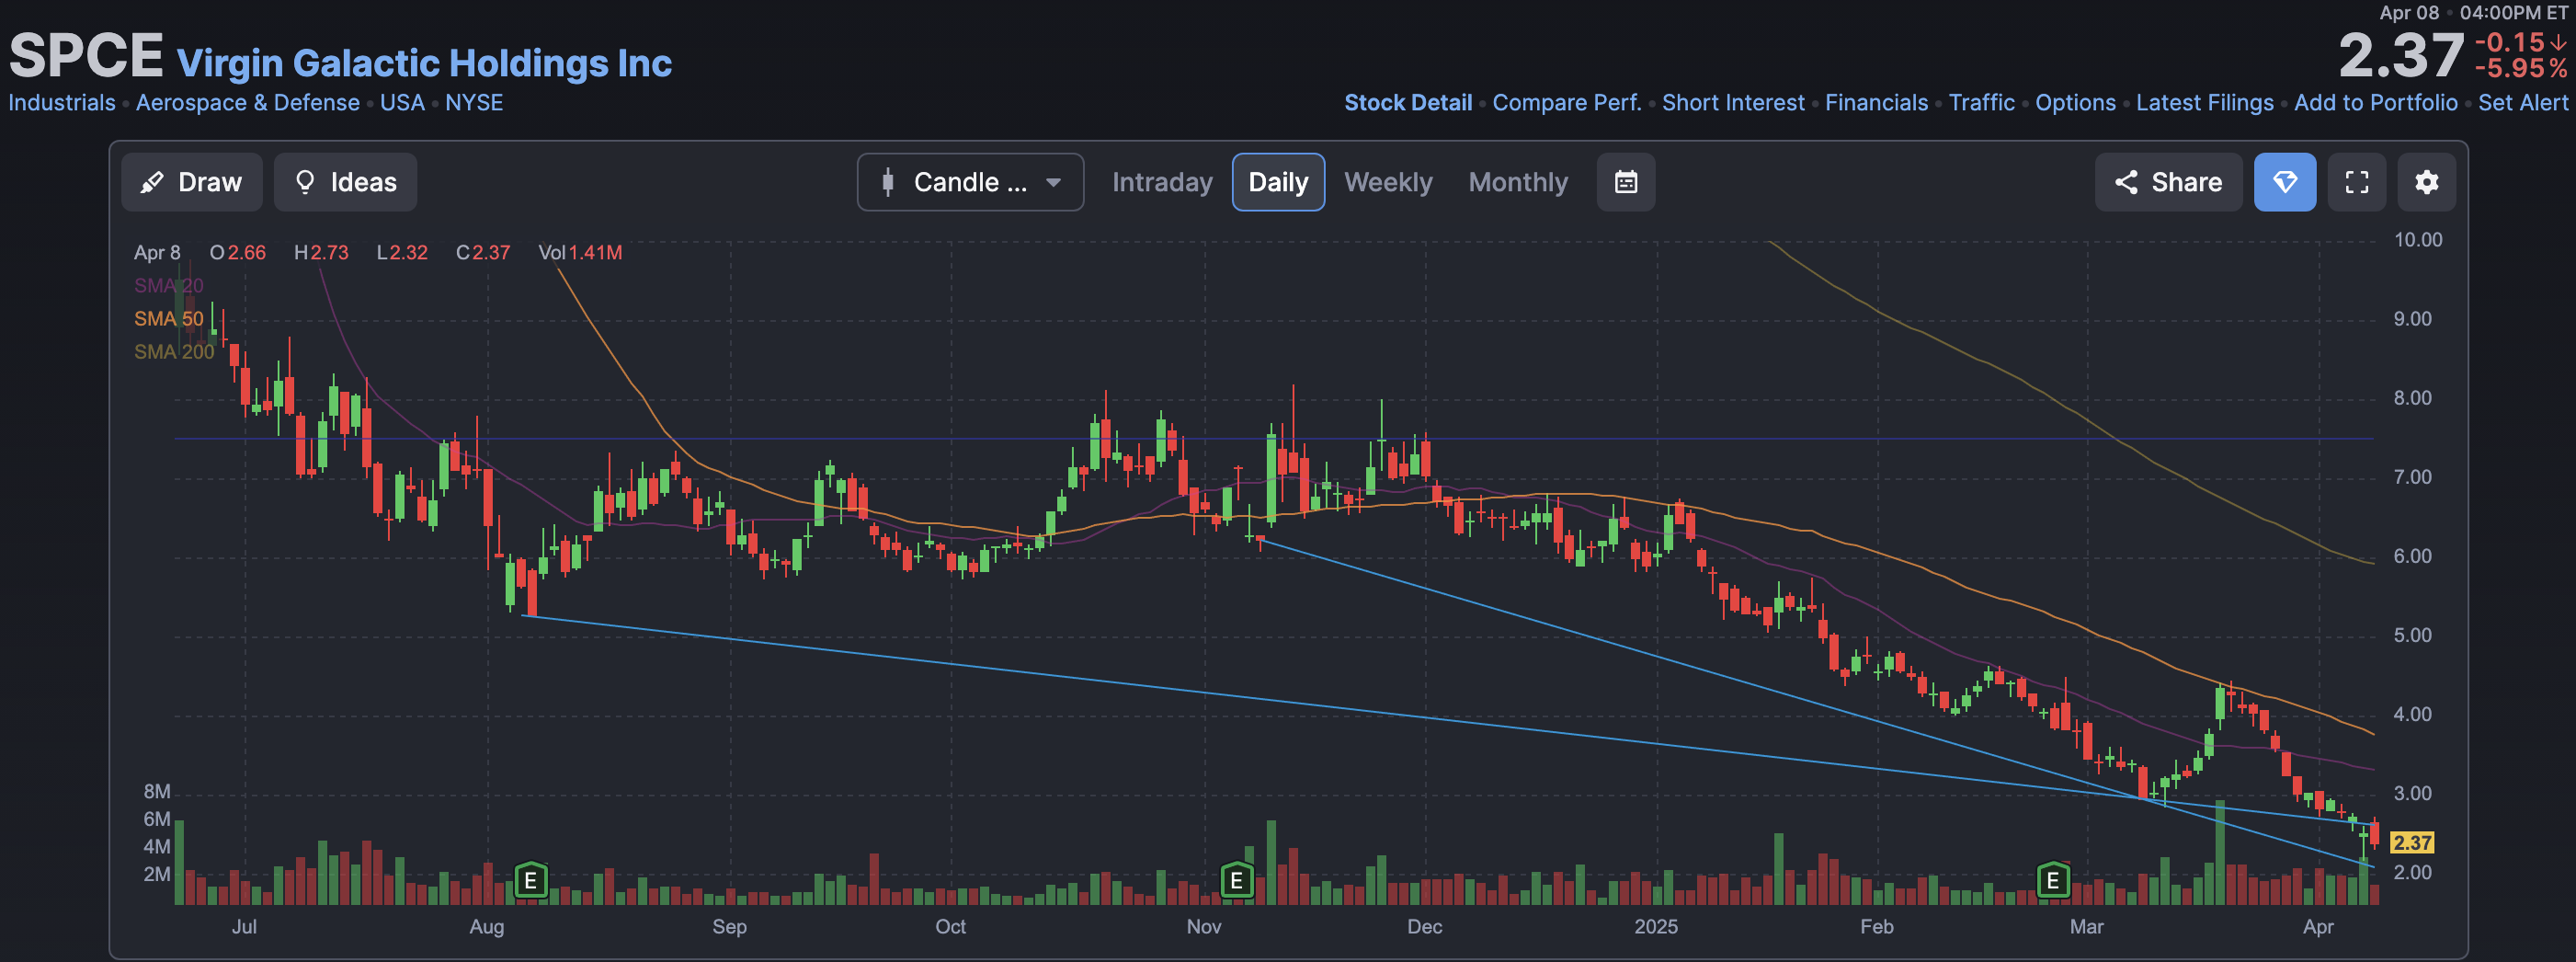Screen dimensions: 2576x962
Task: Select the SMA 20 legend label
Action: pos(169,286)
